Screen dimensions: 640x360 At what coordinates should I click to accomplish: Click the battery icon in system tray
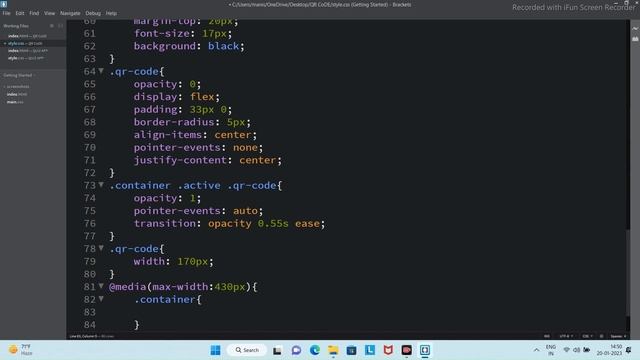(x=587, y=350)
